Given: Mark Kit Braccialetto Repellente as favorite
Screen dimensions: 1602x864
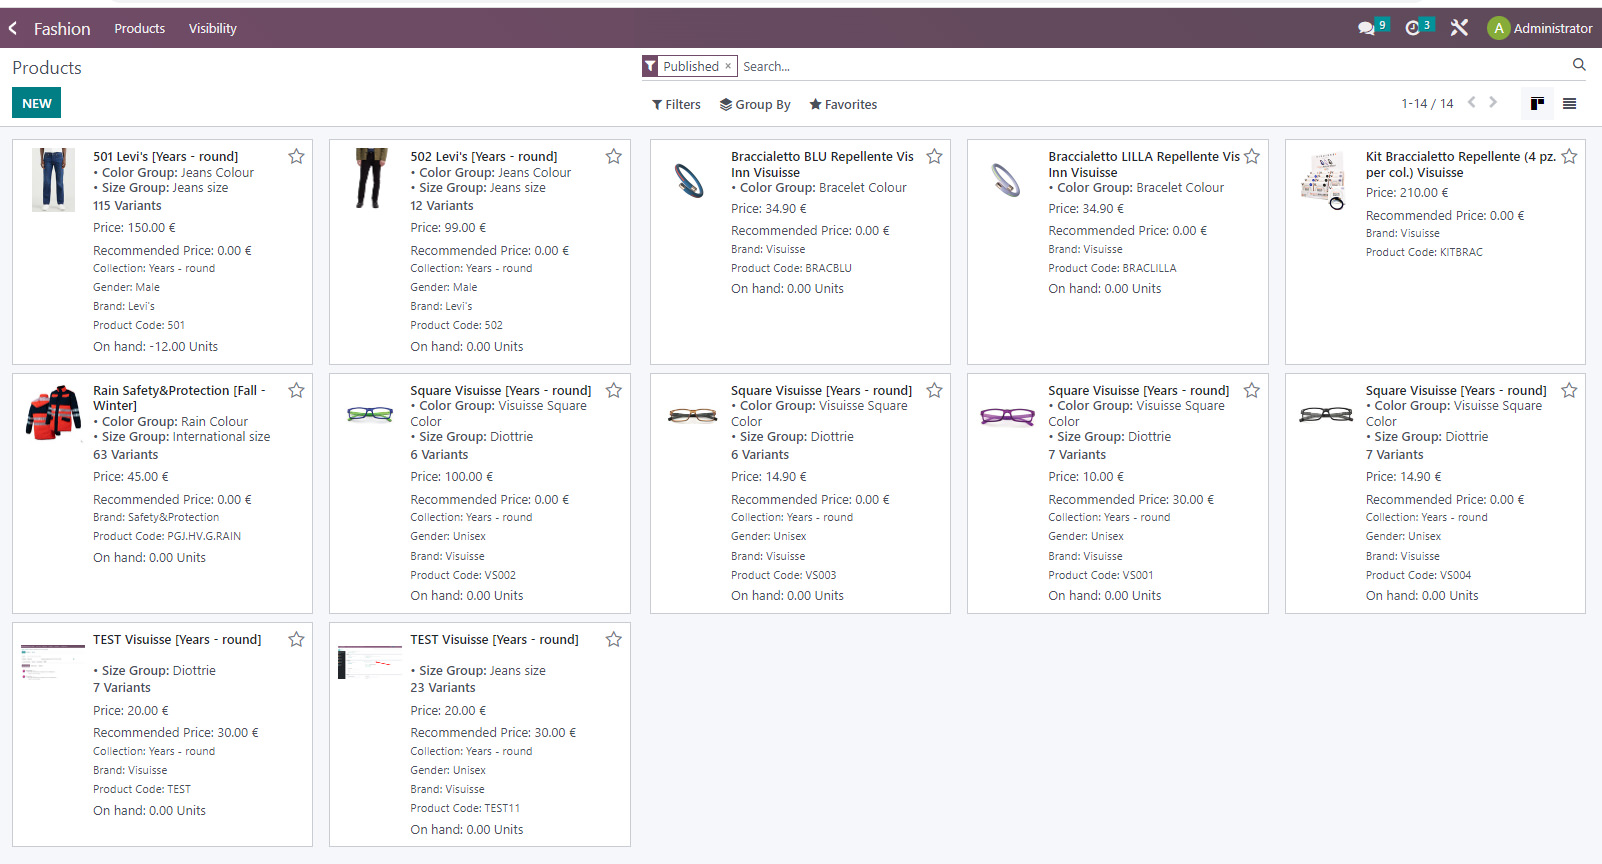Looking at the screenshot, I should [1569, 157].
